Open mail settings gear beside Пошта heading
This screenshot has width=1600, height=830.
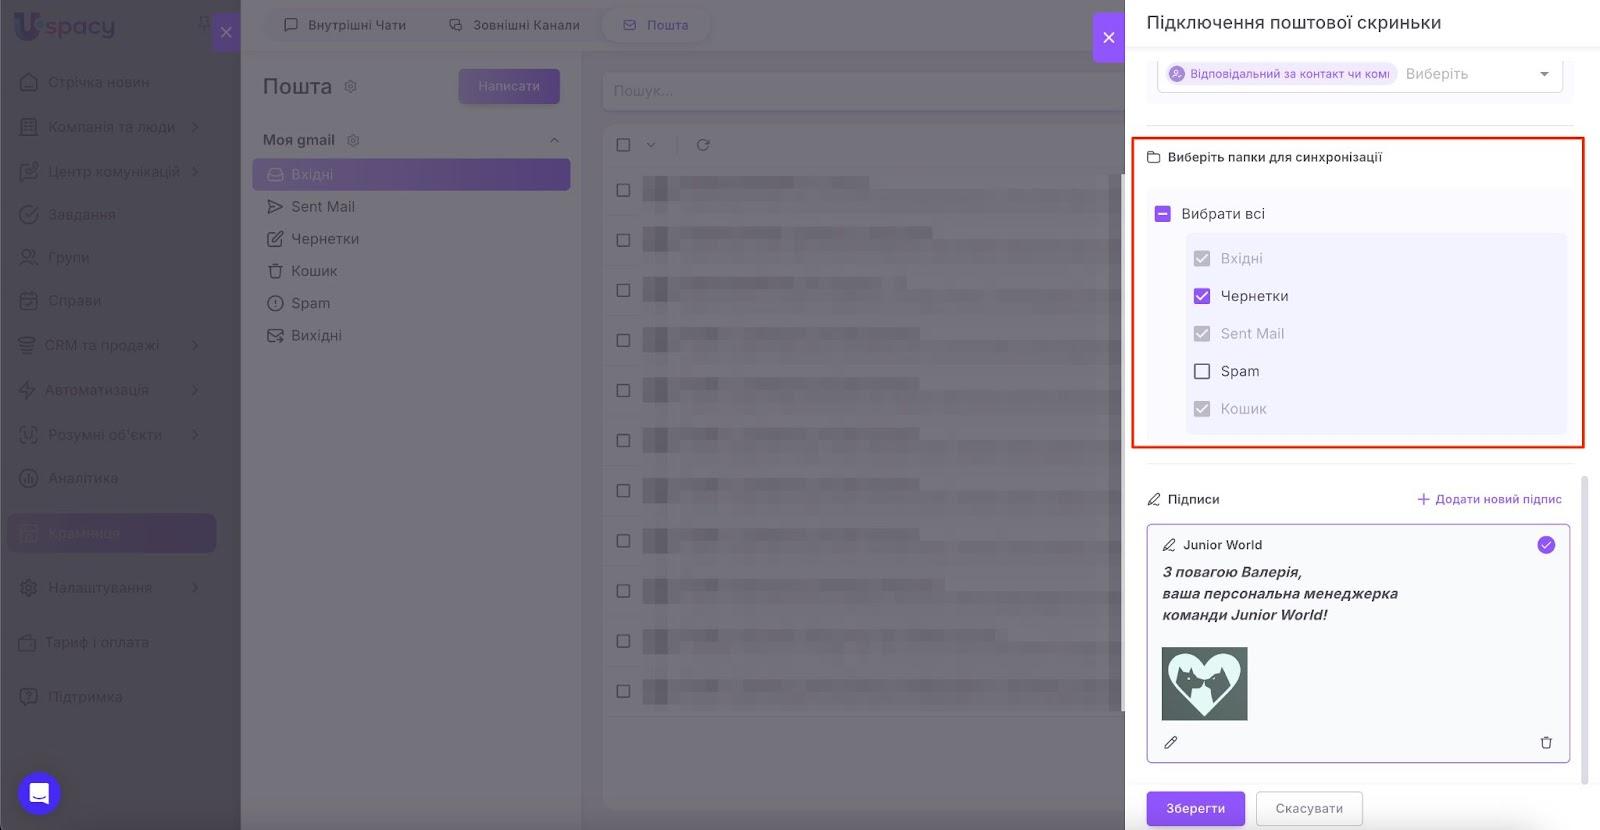351,87
